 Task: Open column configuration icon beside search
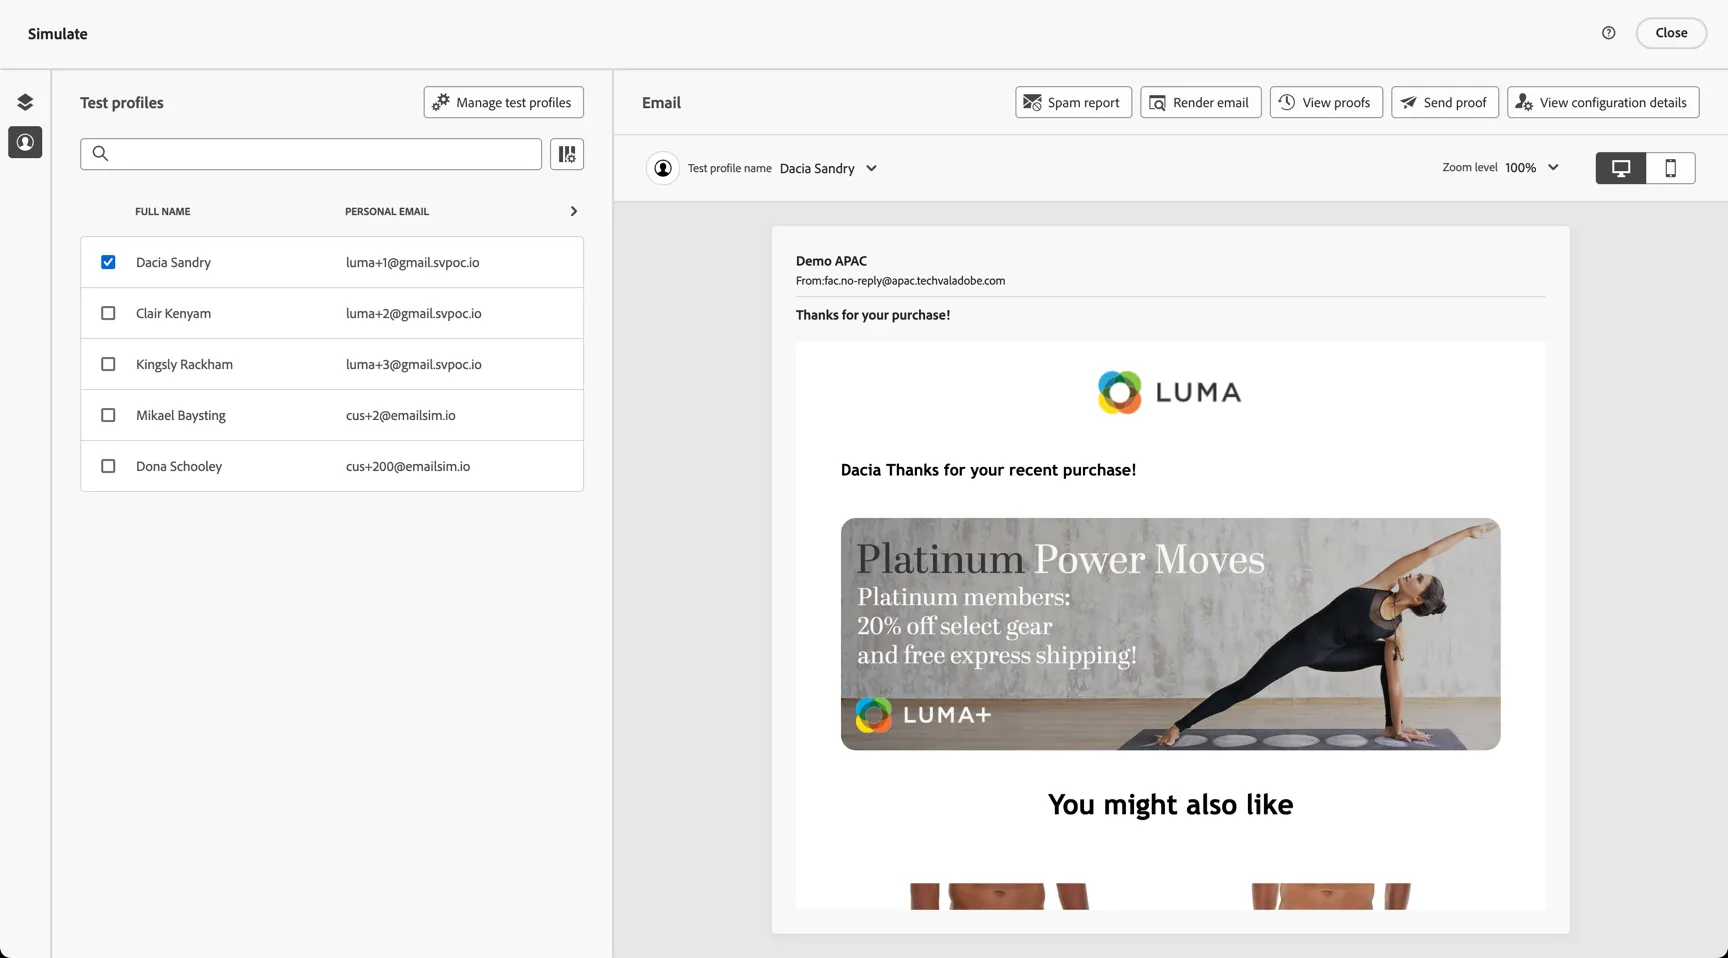[x=567, y=154]
